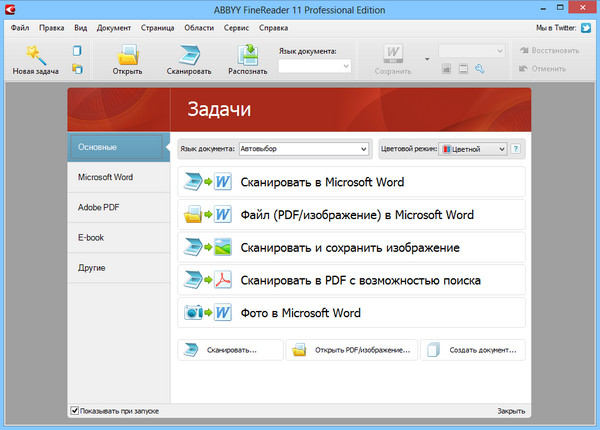
Task: Open the Сервис menu
Action: coord(236,28)
